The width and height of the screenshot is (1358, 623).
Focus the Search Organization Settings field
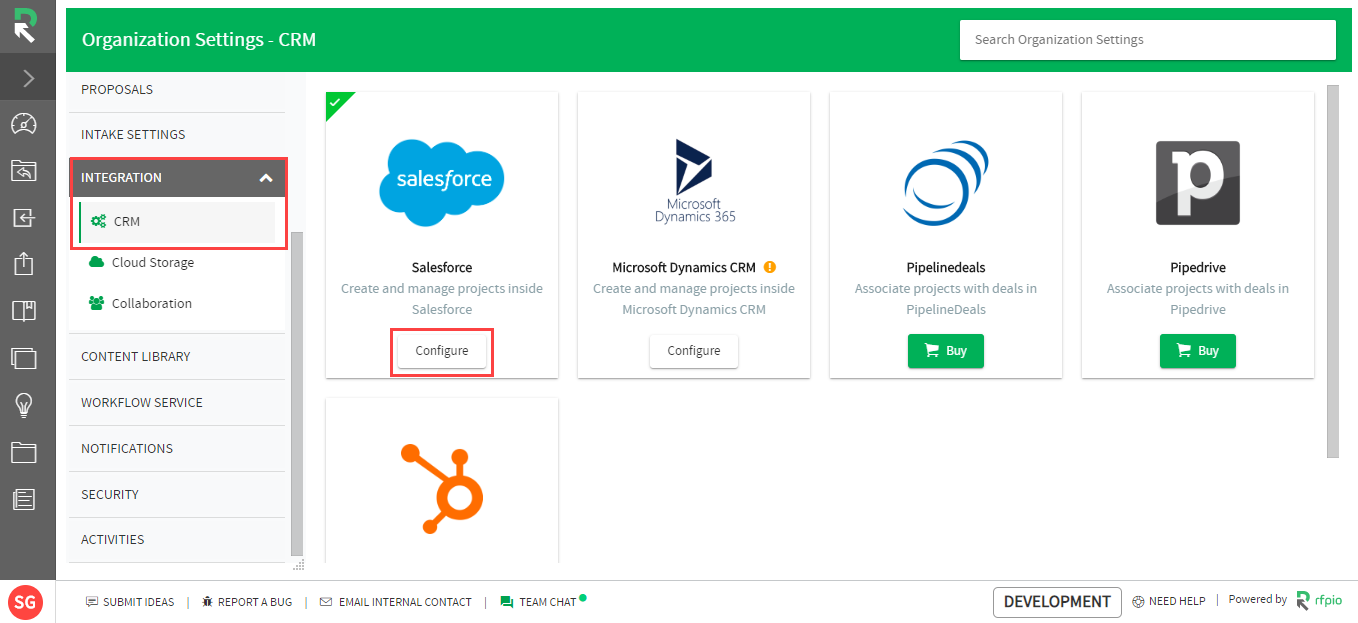point(1148,40)
